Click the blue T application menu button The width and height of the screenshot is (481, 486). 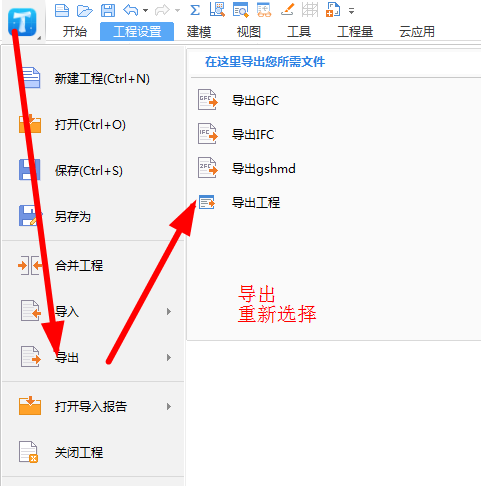pos(22,22)
